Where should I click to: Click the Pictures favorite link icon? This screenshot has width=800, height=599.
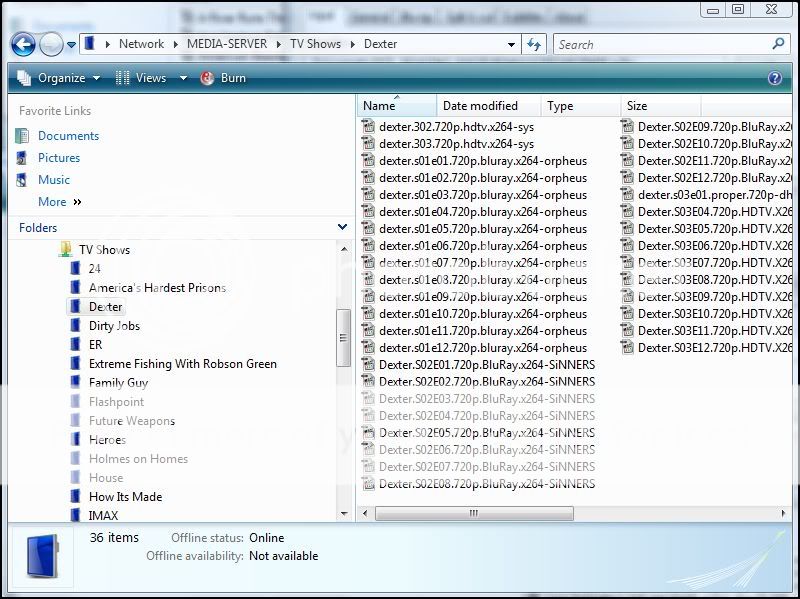(22, 158)
